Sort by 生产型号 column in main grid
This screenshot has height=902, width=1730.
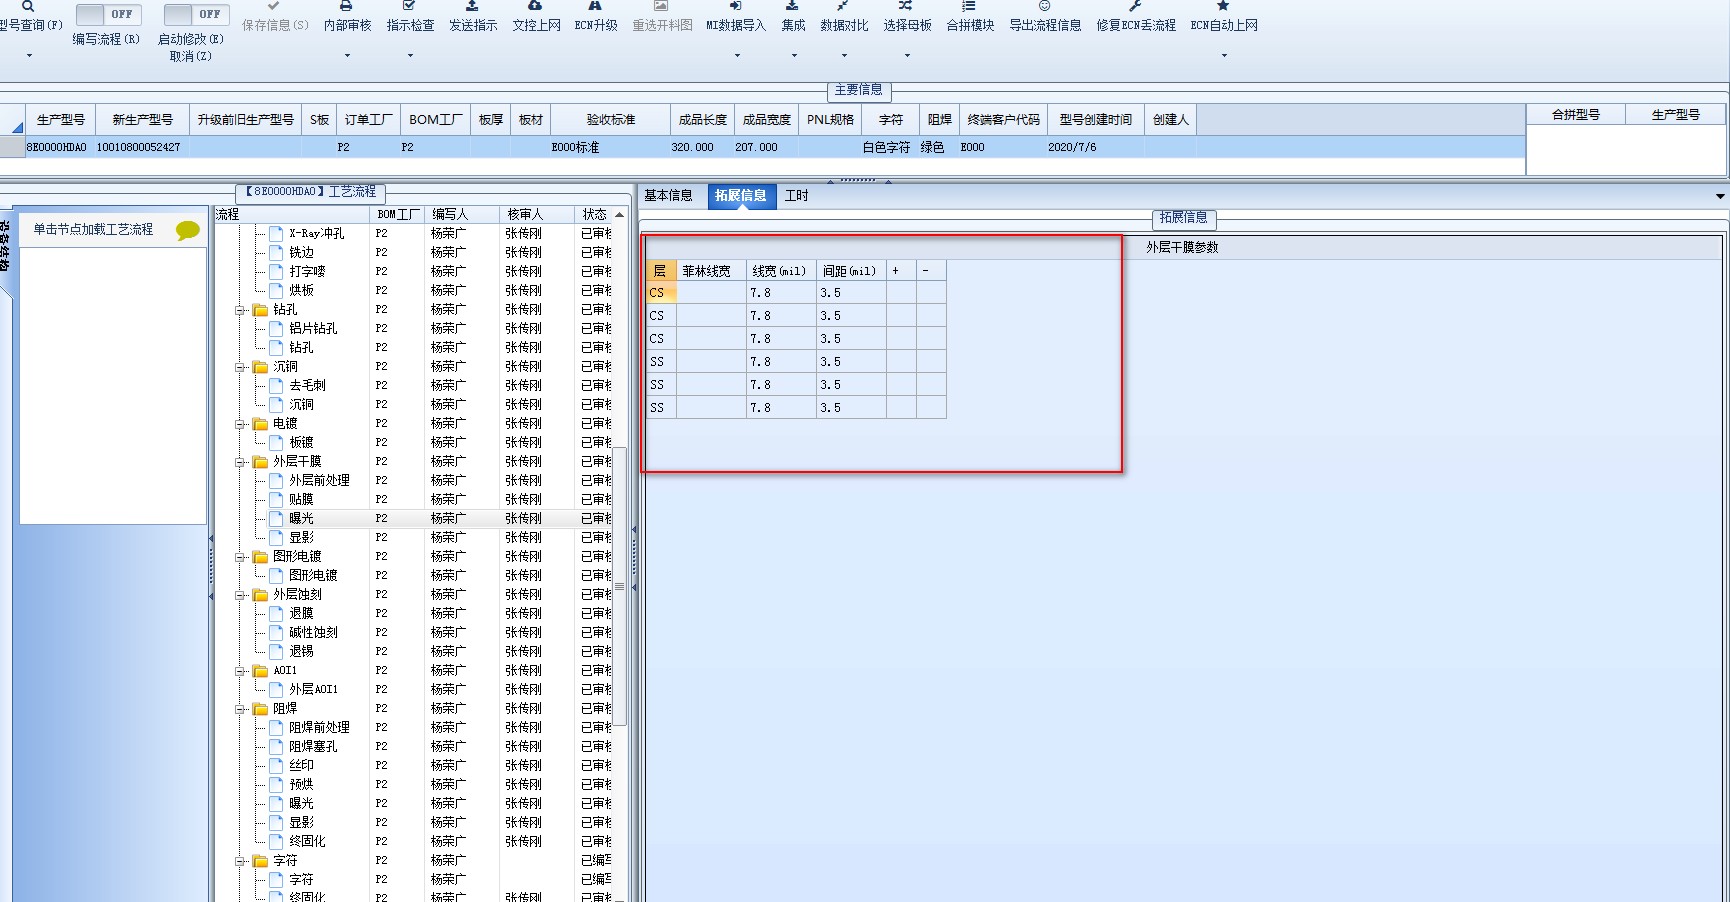pyautogui.click(x=61, y=120)
